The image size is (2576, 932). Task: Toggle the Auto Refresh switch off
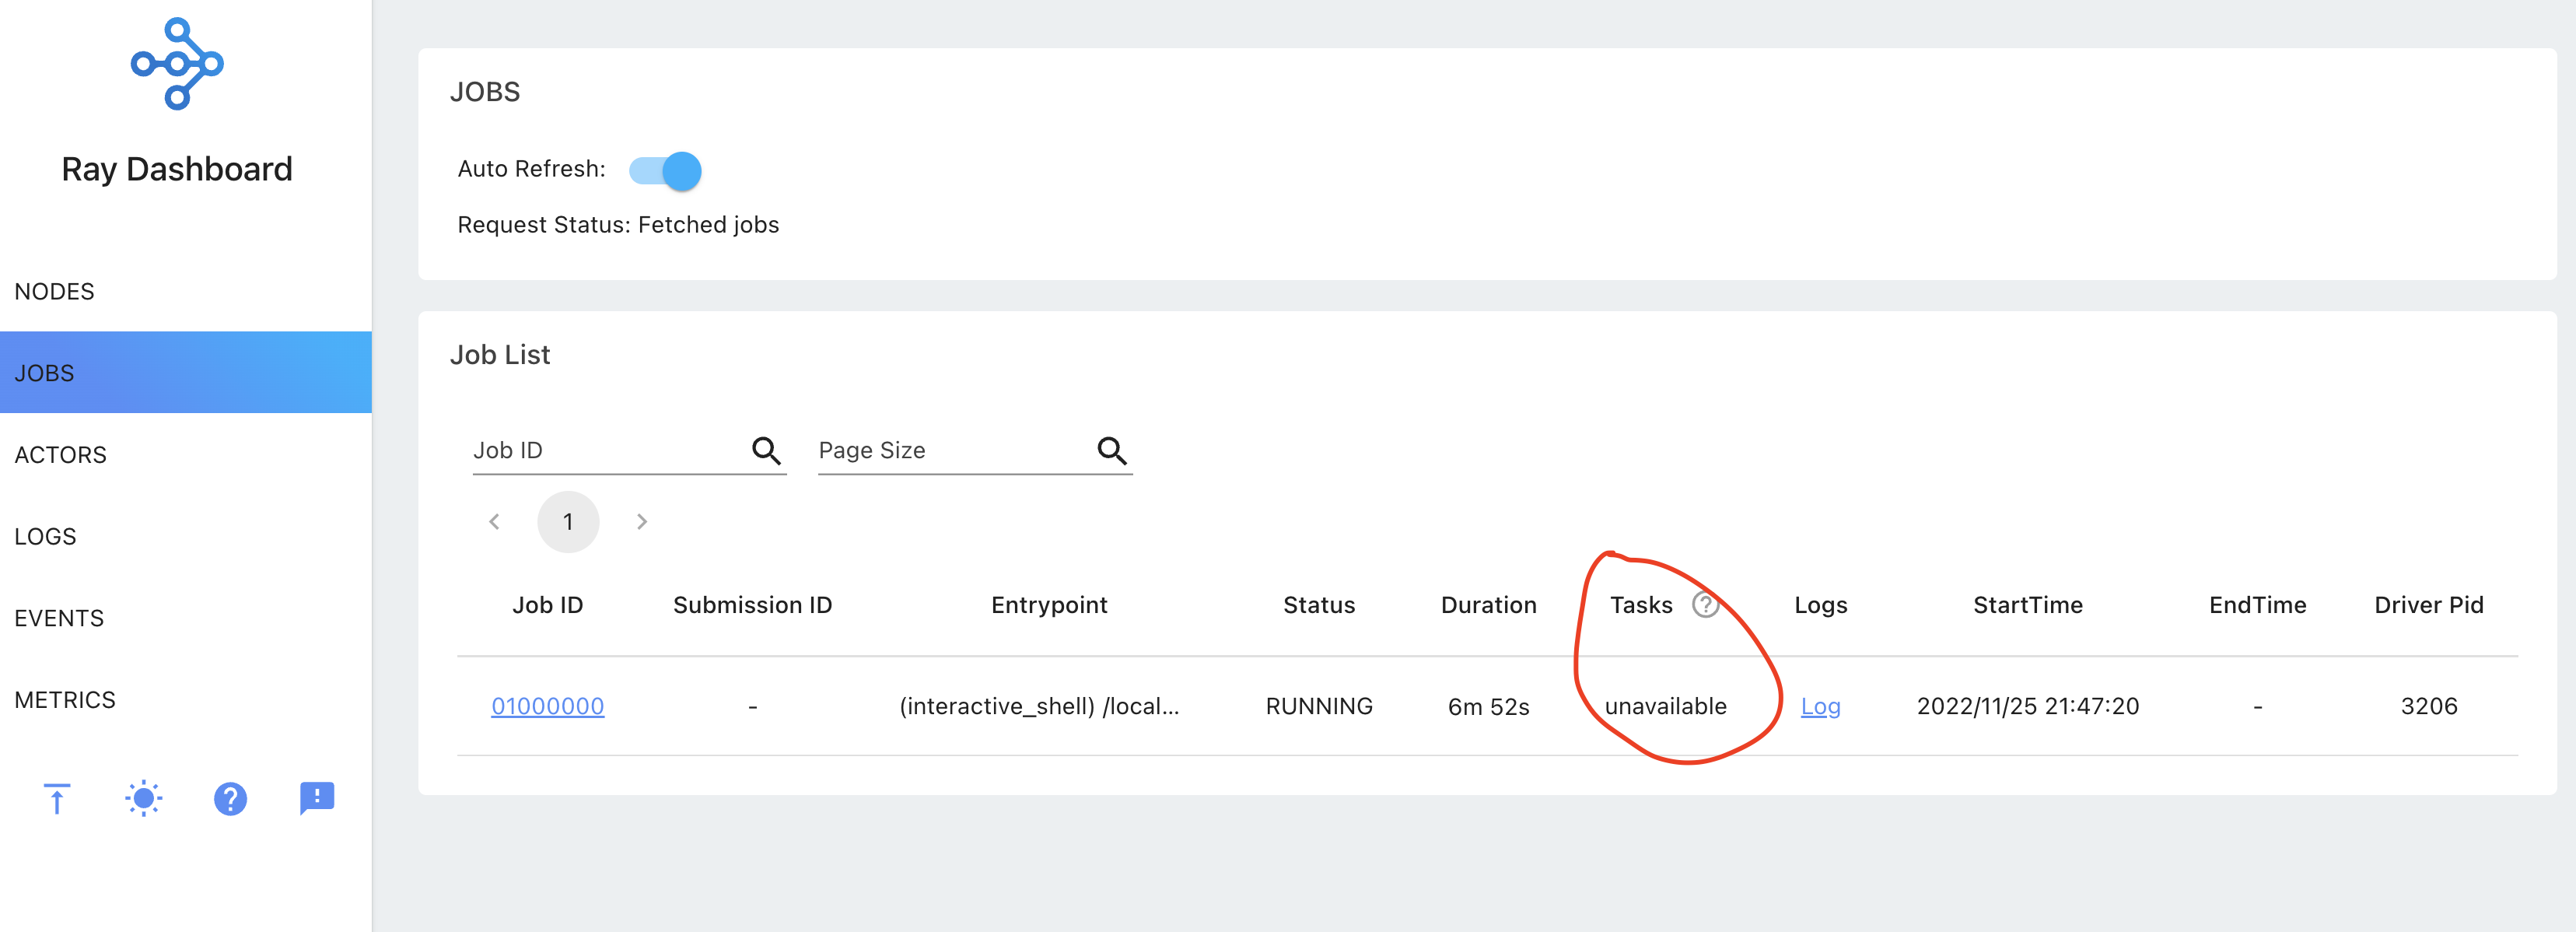pos(665,171)
